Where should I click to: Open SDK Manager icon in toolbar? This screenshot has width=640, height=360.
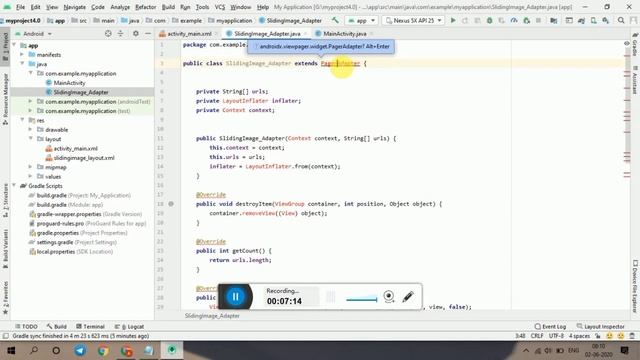[606, 20]
